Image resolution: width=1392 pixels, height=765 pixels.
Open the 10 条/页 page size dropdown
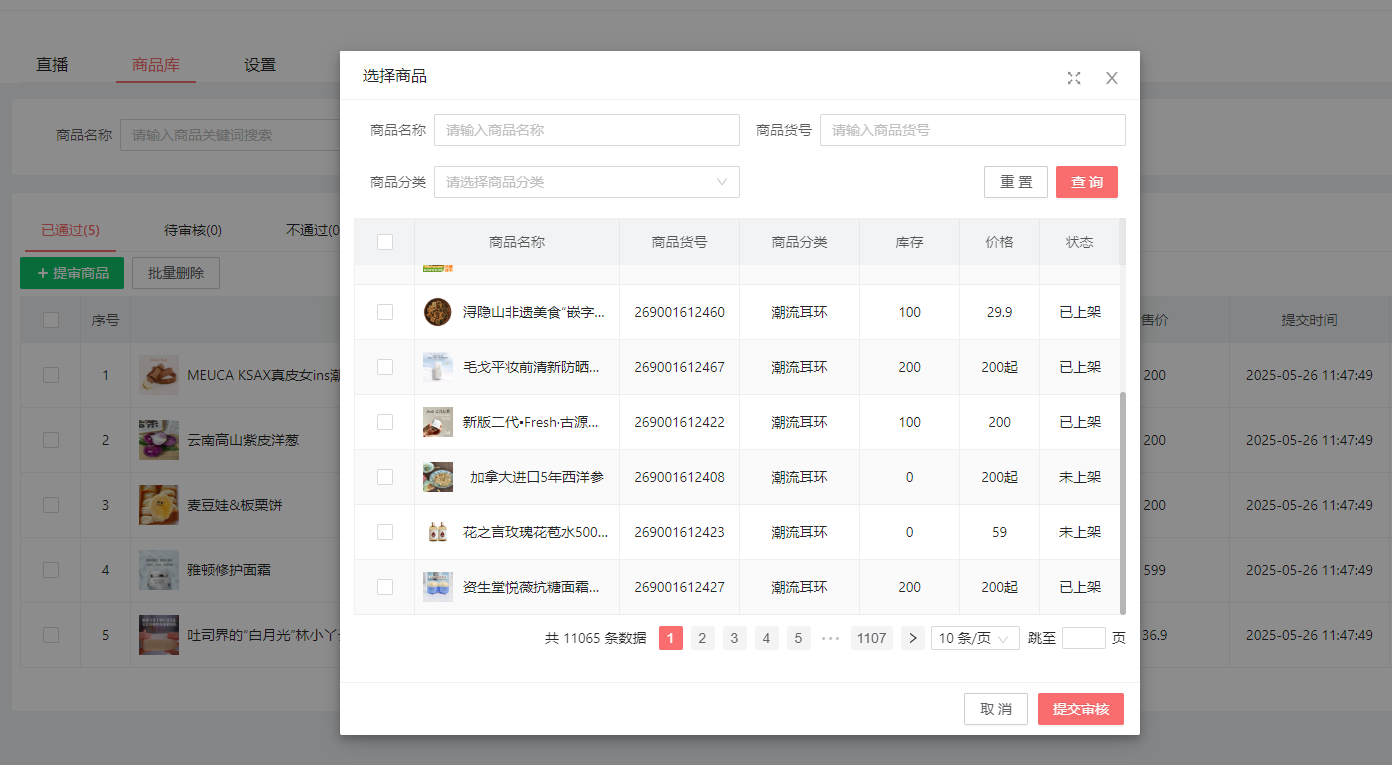pyautogui.click(x=974, y=638)
